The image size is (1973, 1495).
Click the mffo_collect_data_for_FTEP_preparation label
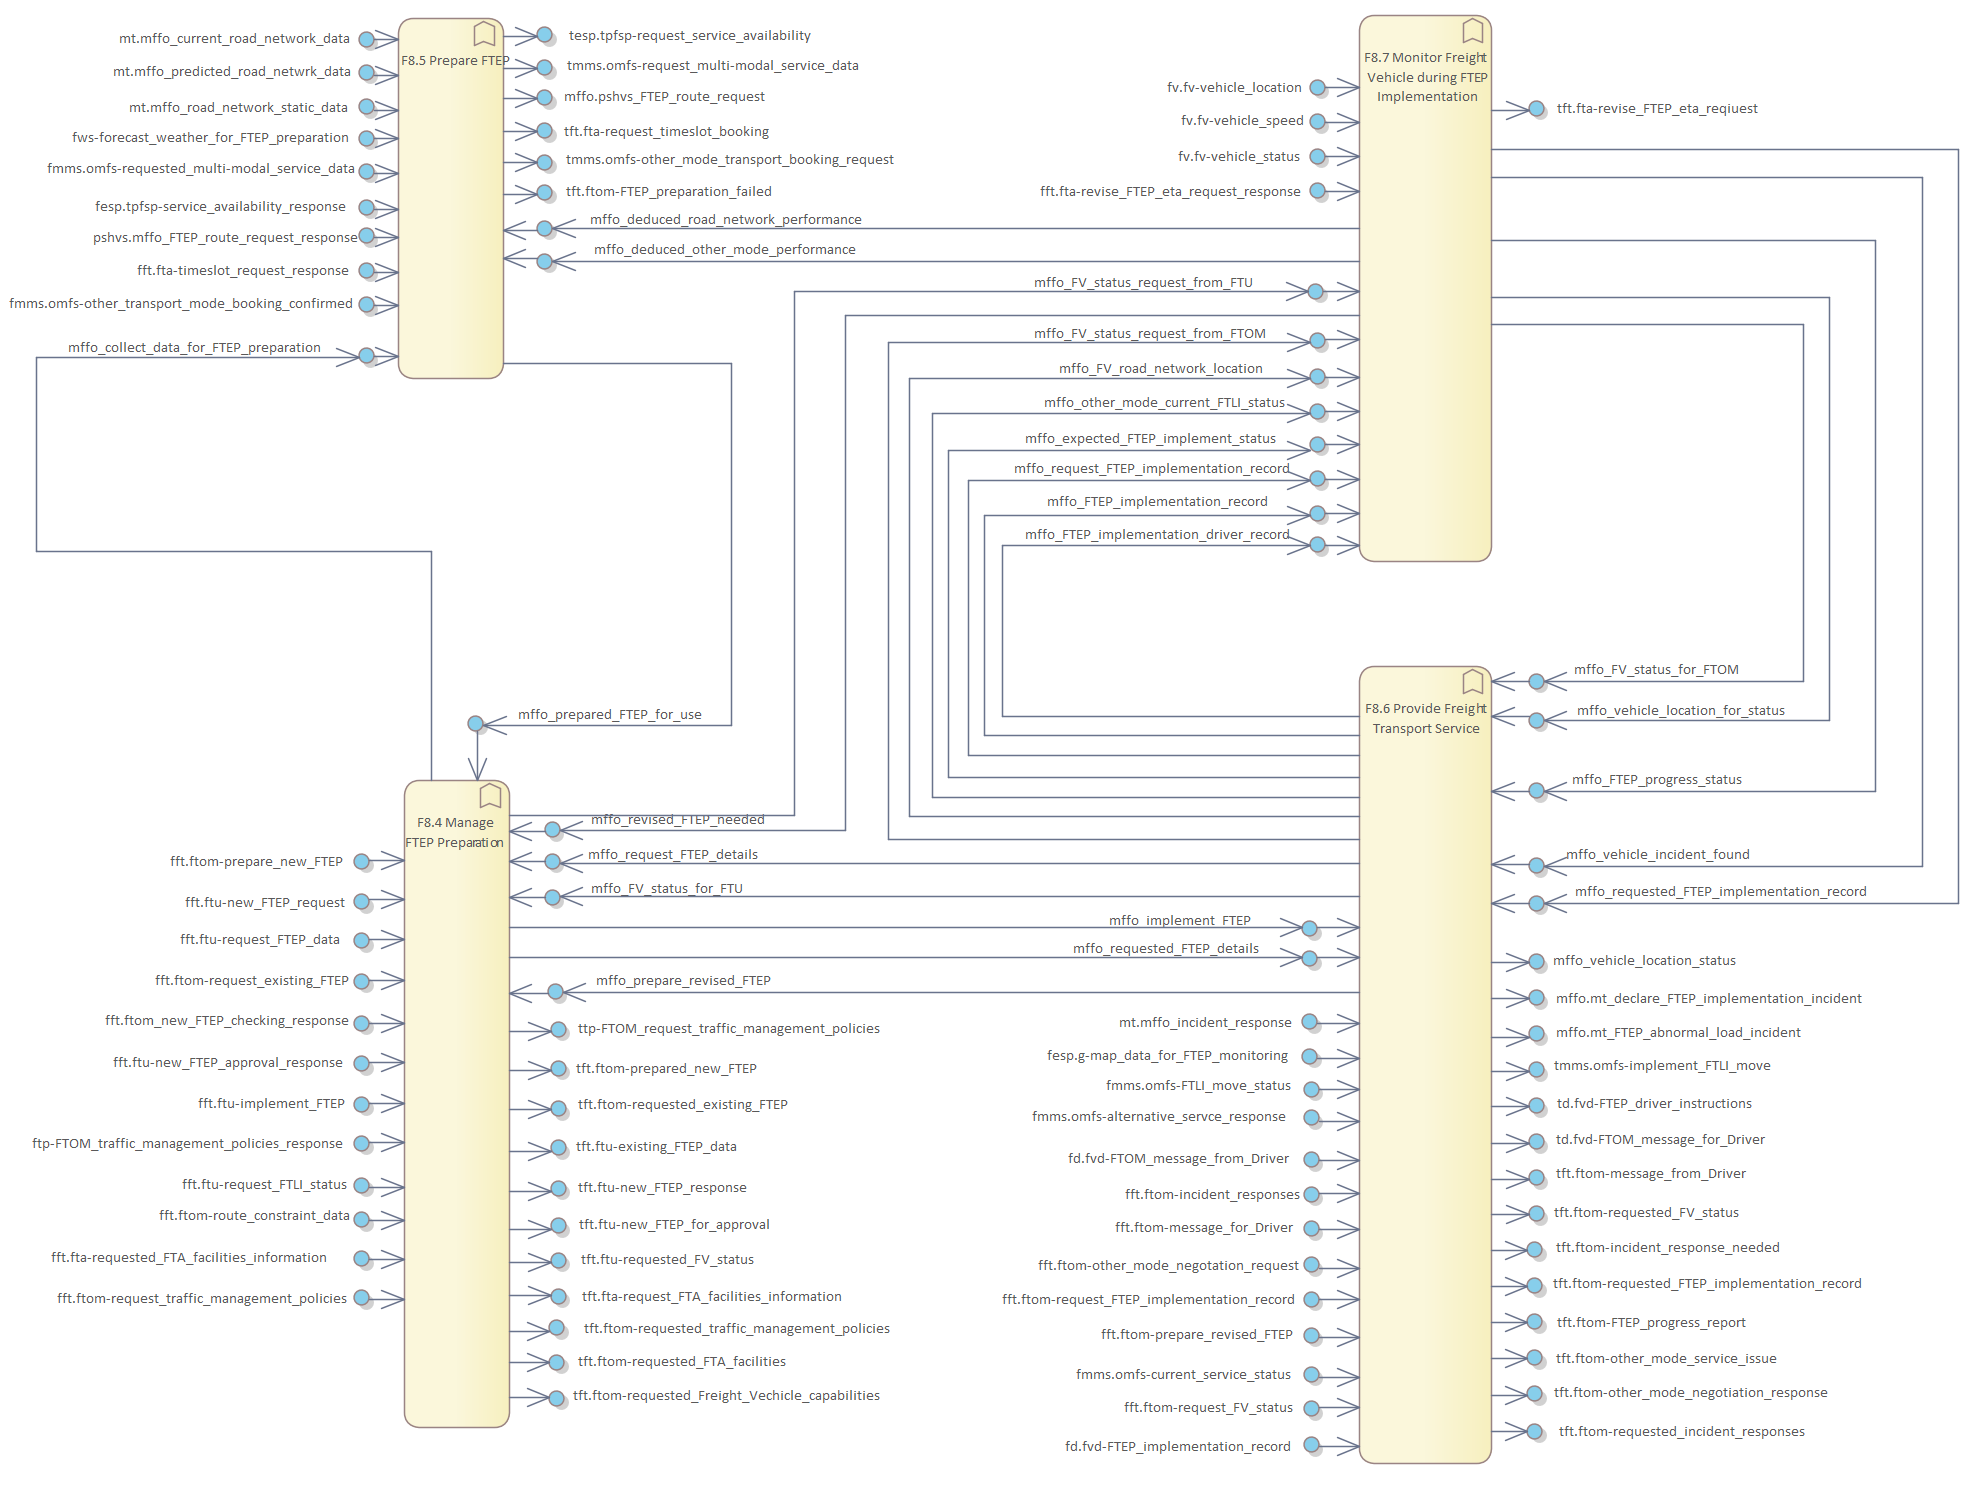pyautogui.click(x=194, y=347)
